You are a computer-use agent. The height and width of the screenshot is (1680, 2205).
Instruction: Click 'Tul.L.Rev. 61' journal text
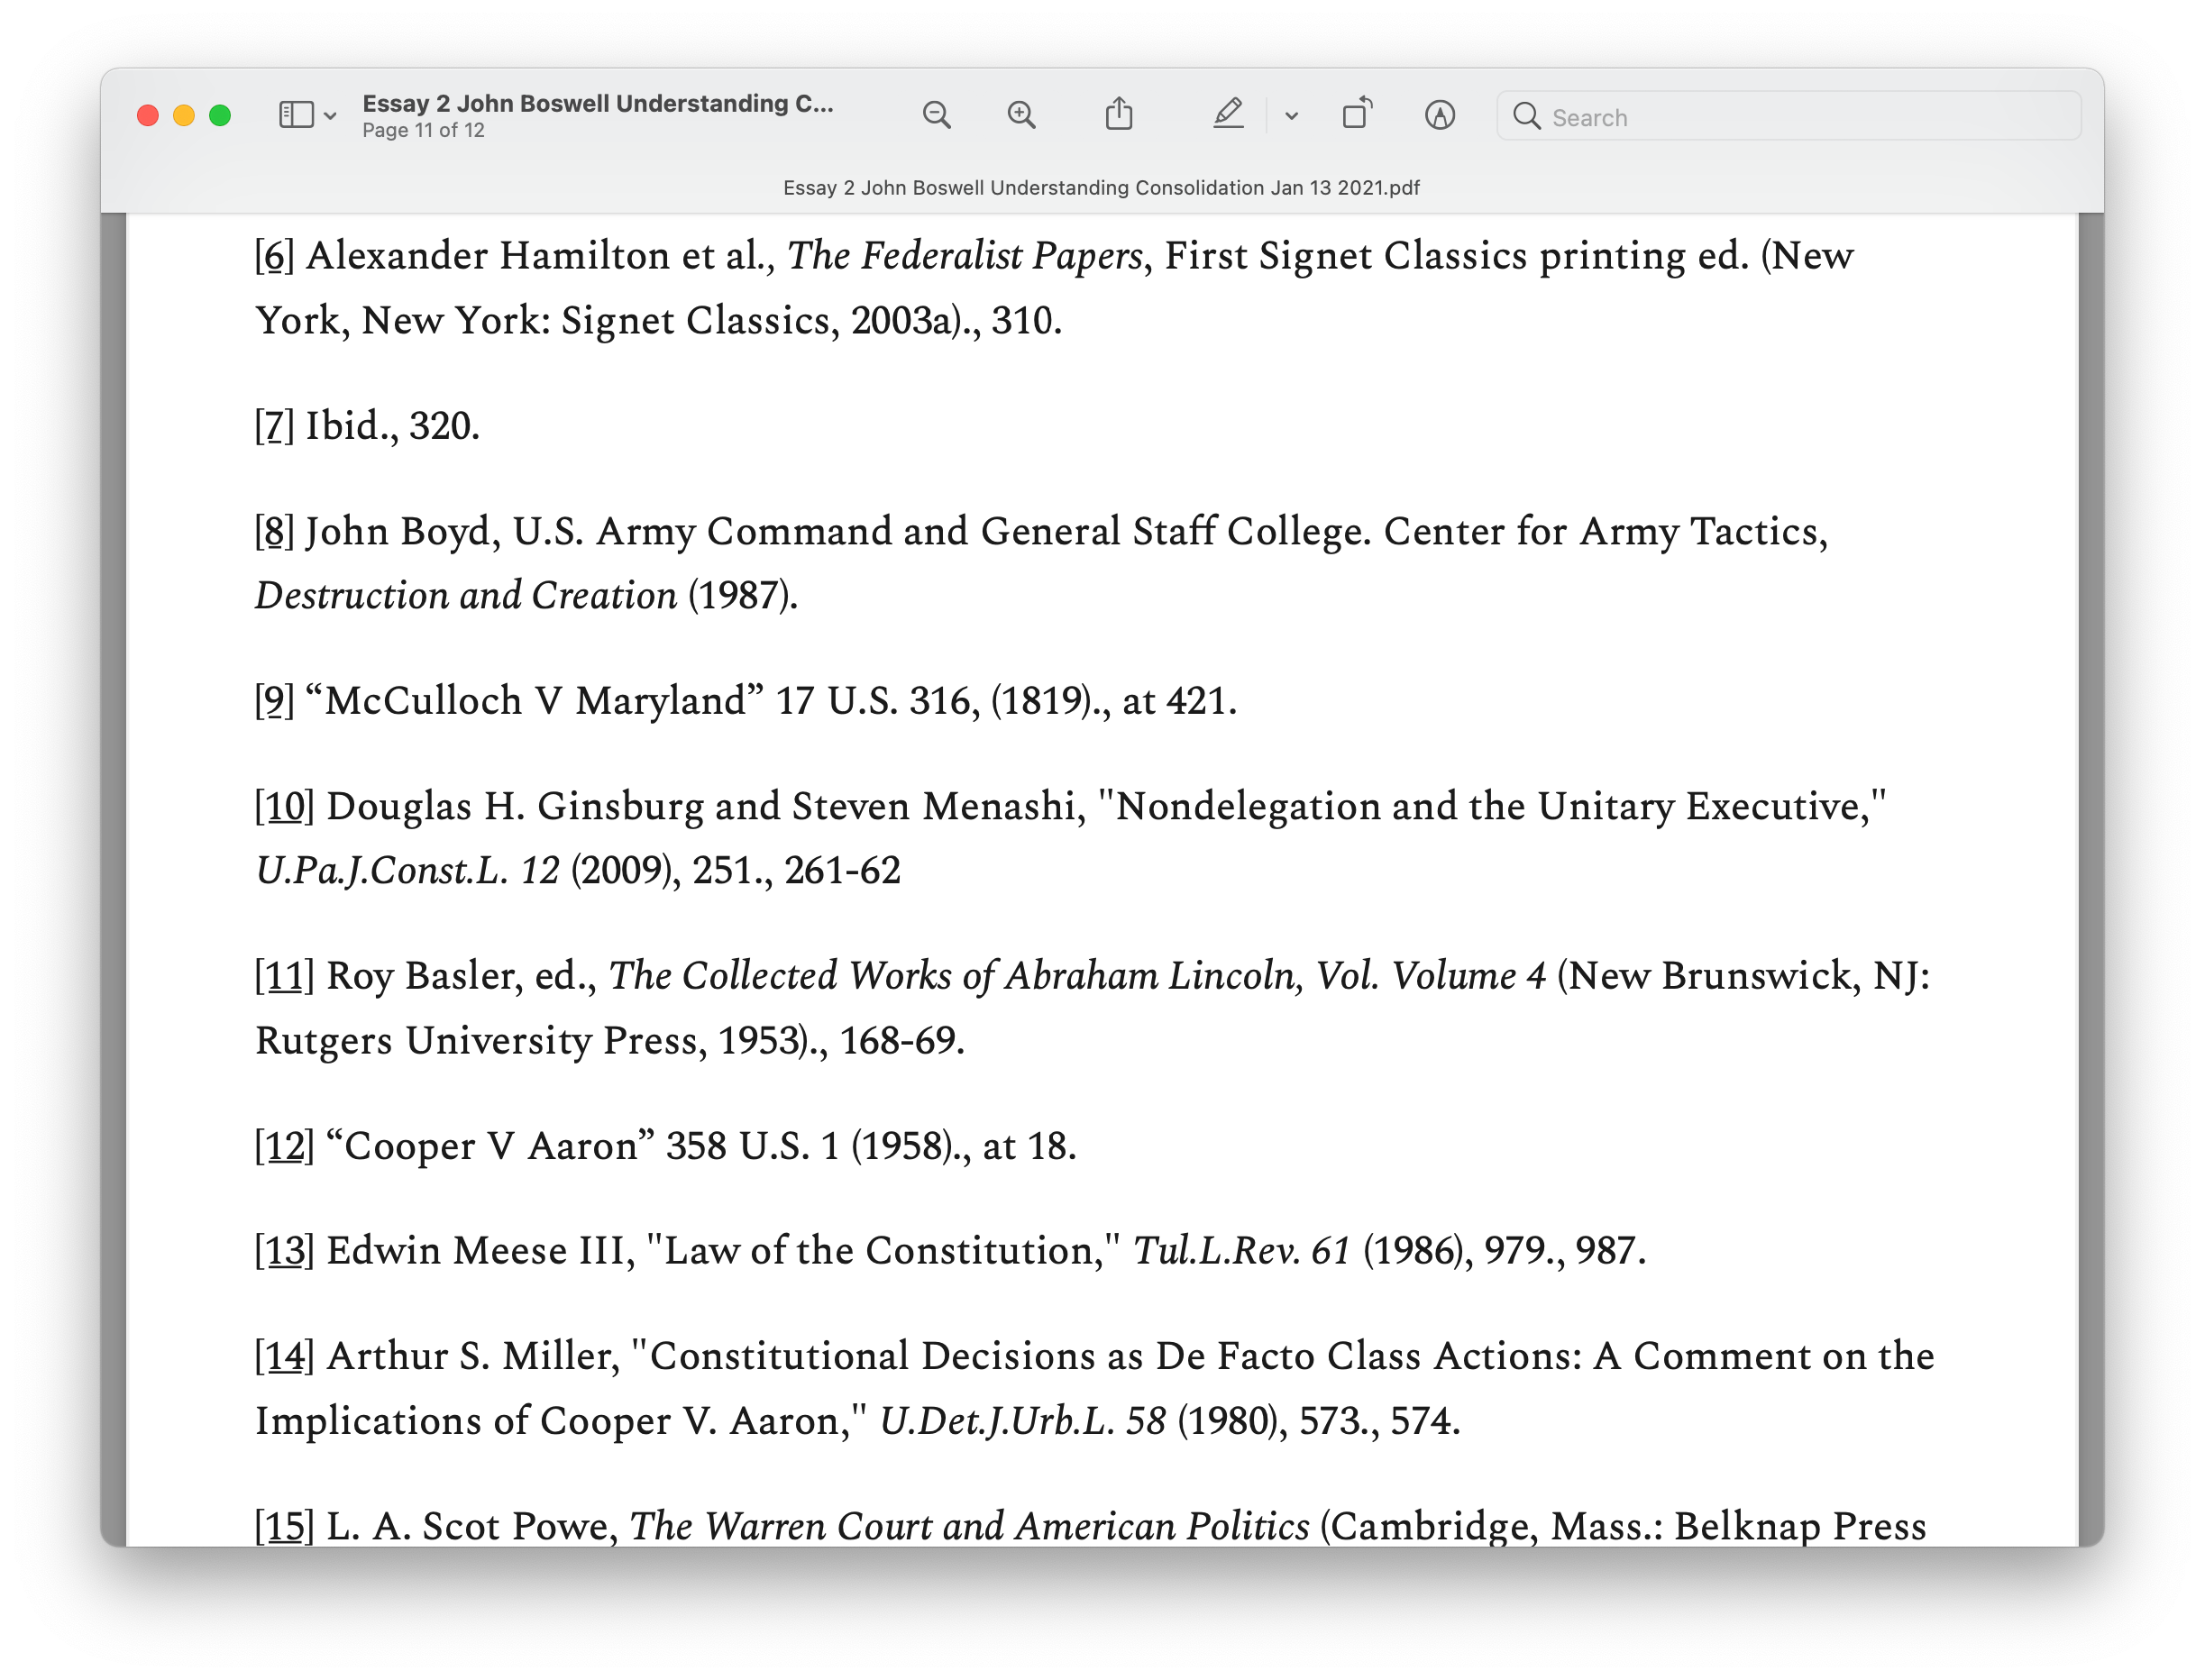[x=1242, y=1252]
